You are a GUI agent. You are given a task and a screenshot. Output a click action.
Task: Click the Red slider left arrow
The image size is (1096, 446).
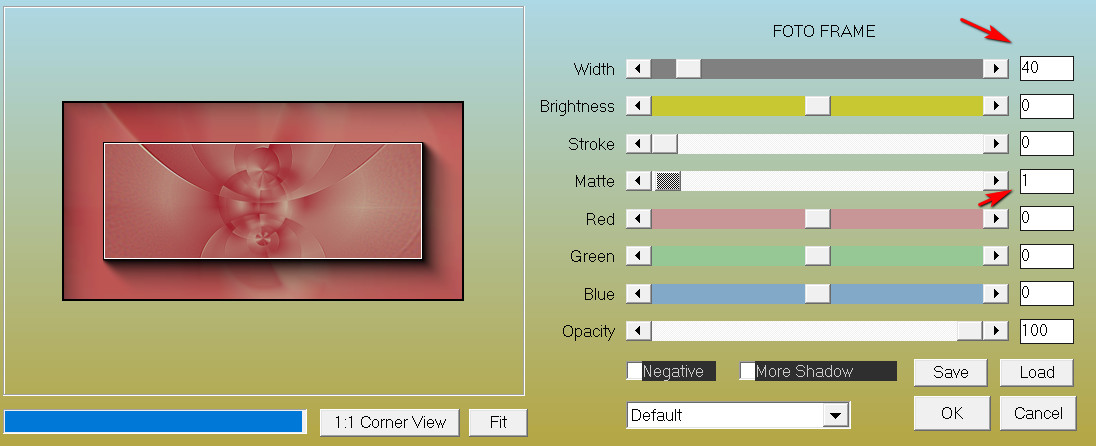[x=637, y=219]
